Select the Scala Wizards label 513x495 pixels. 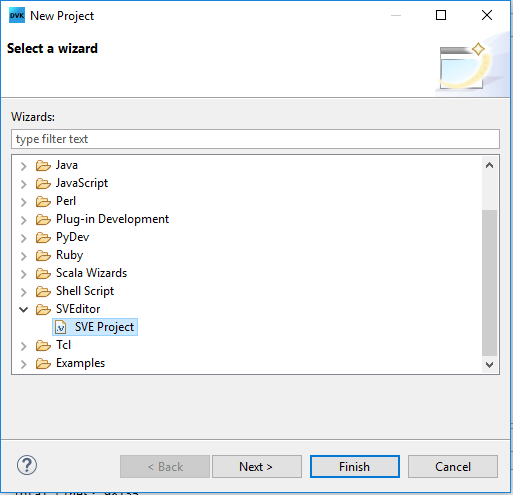click(91, 273)
